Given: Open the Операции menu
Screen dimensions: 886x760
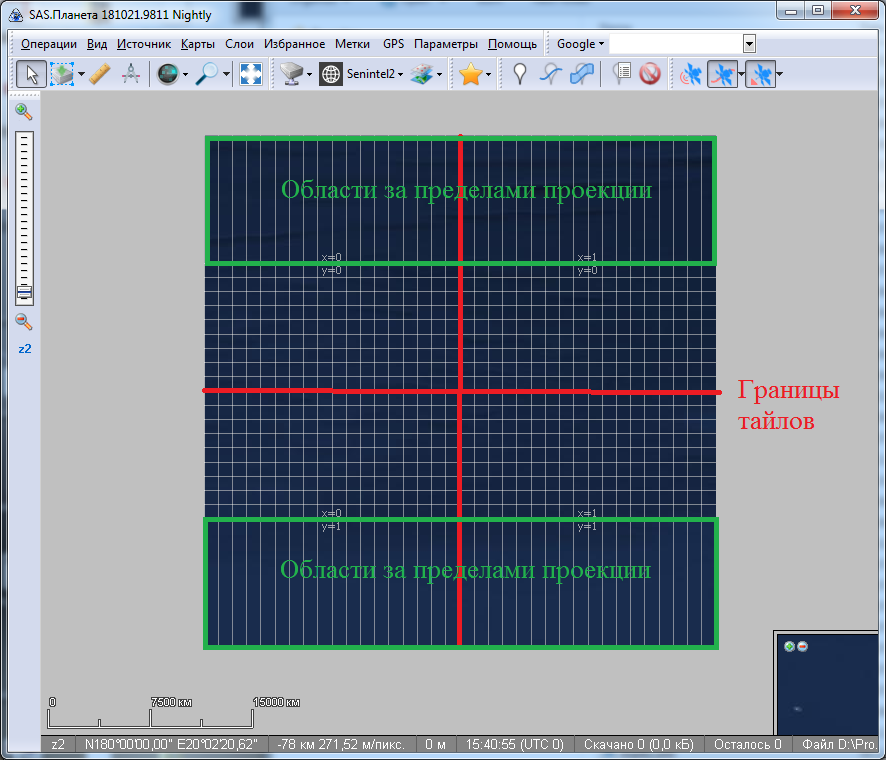Looking at the screenshot, I should click(48, 44).
